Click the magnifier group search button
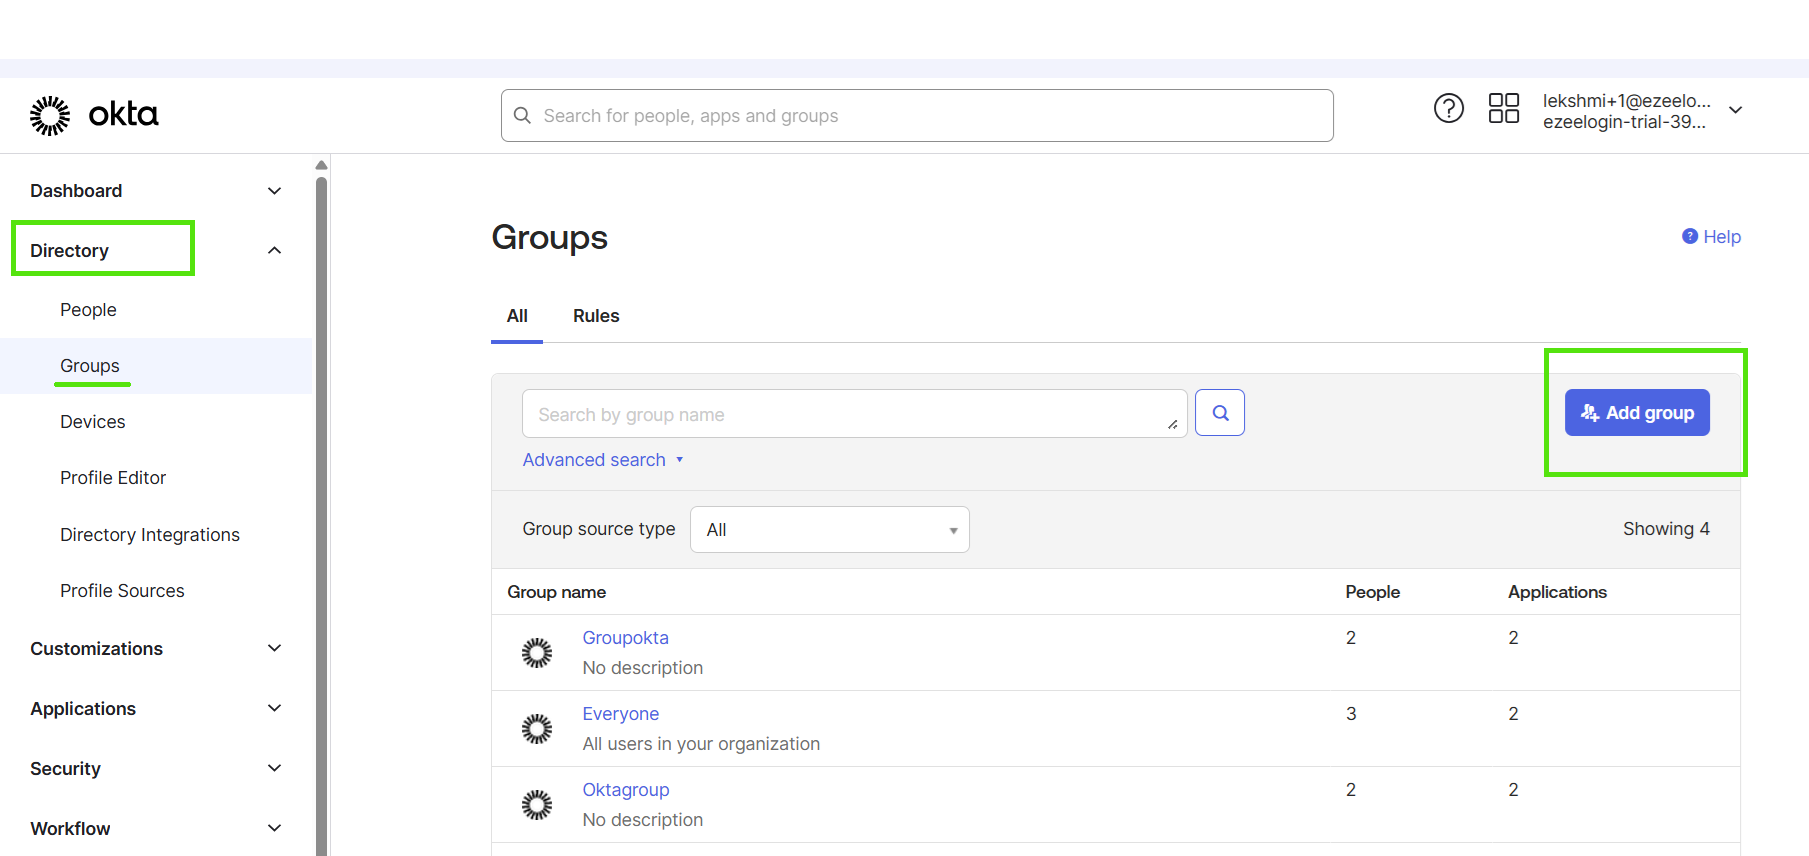The height and width of the screenshot is (856, 1809). coord(1220,413)
